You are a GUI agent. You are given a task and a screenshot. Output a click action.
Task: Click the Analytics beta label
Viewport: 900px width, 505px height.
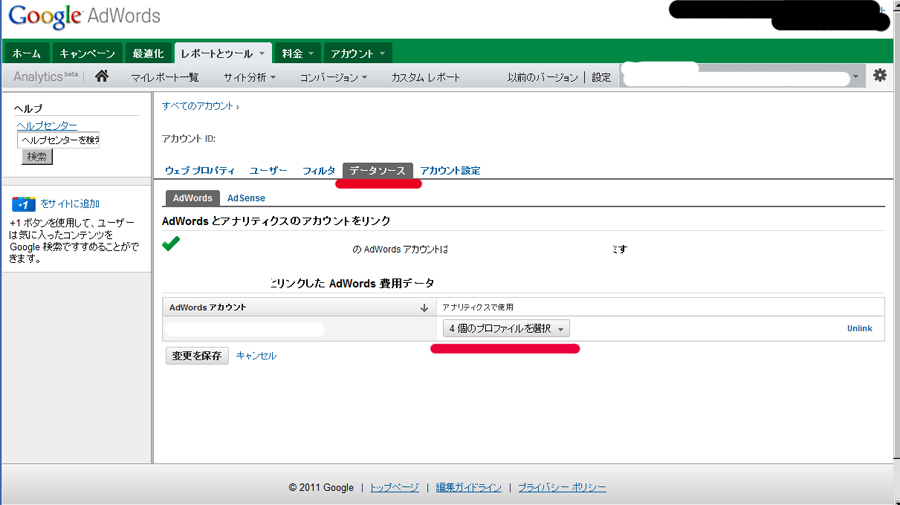(45, 76)
